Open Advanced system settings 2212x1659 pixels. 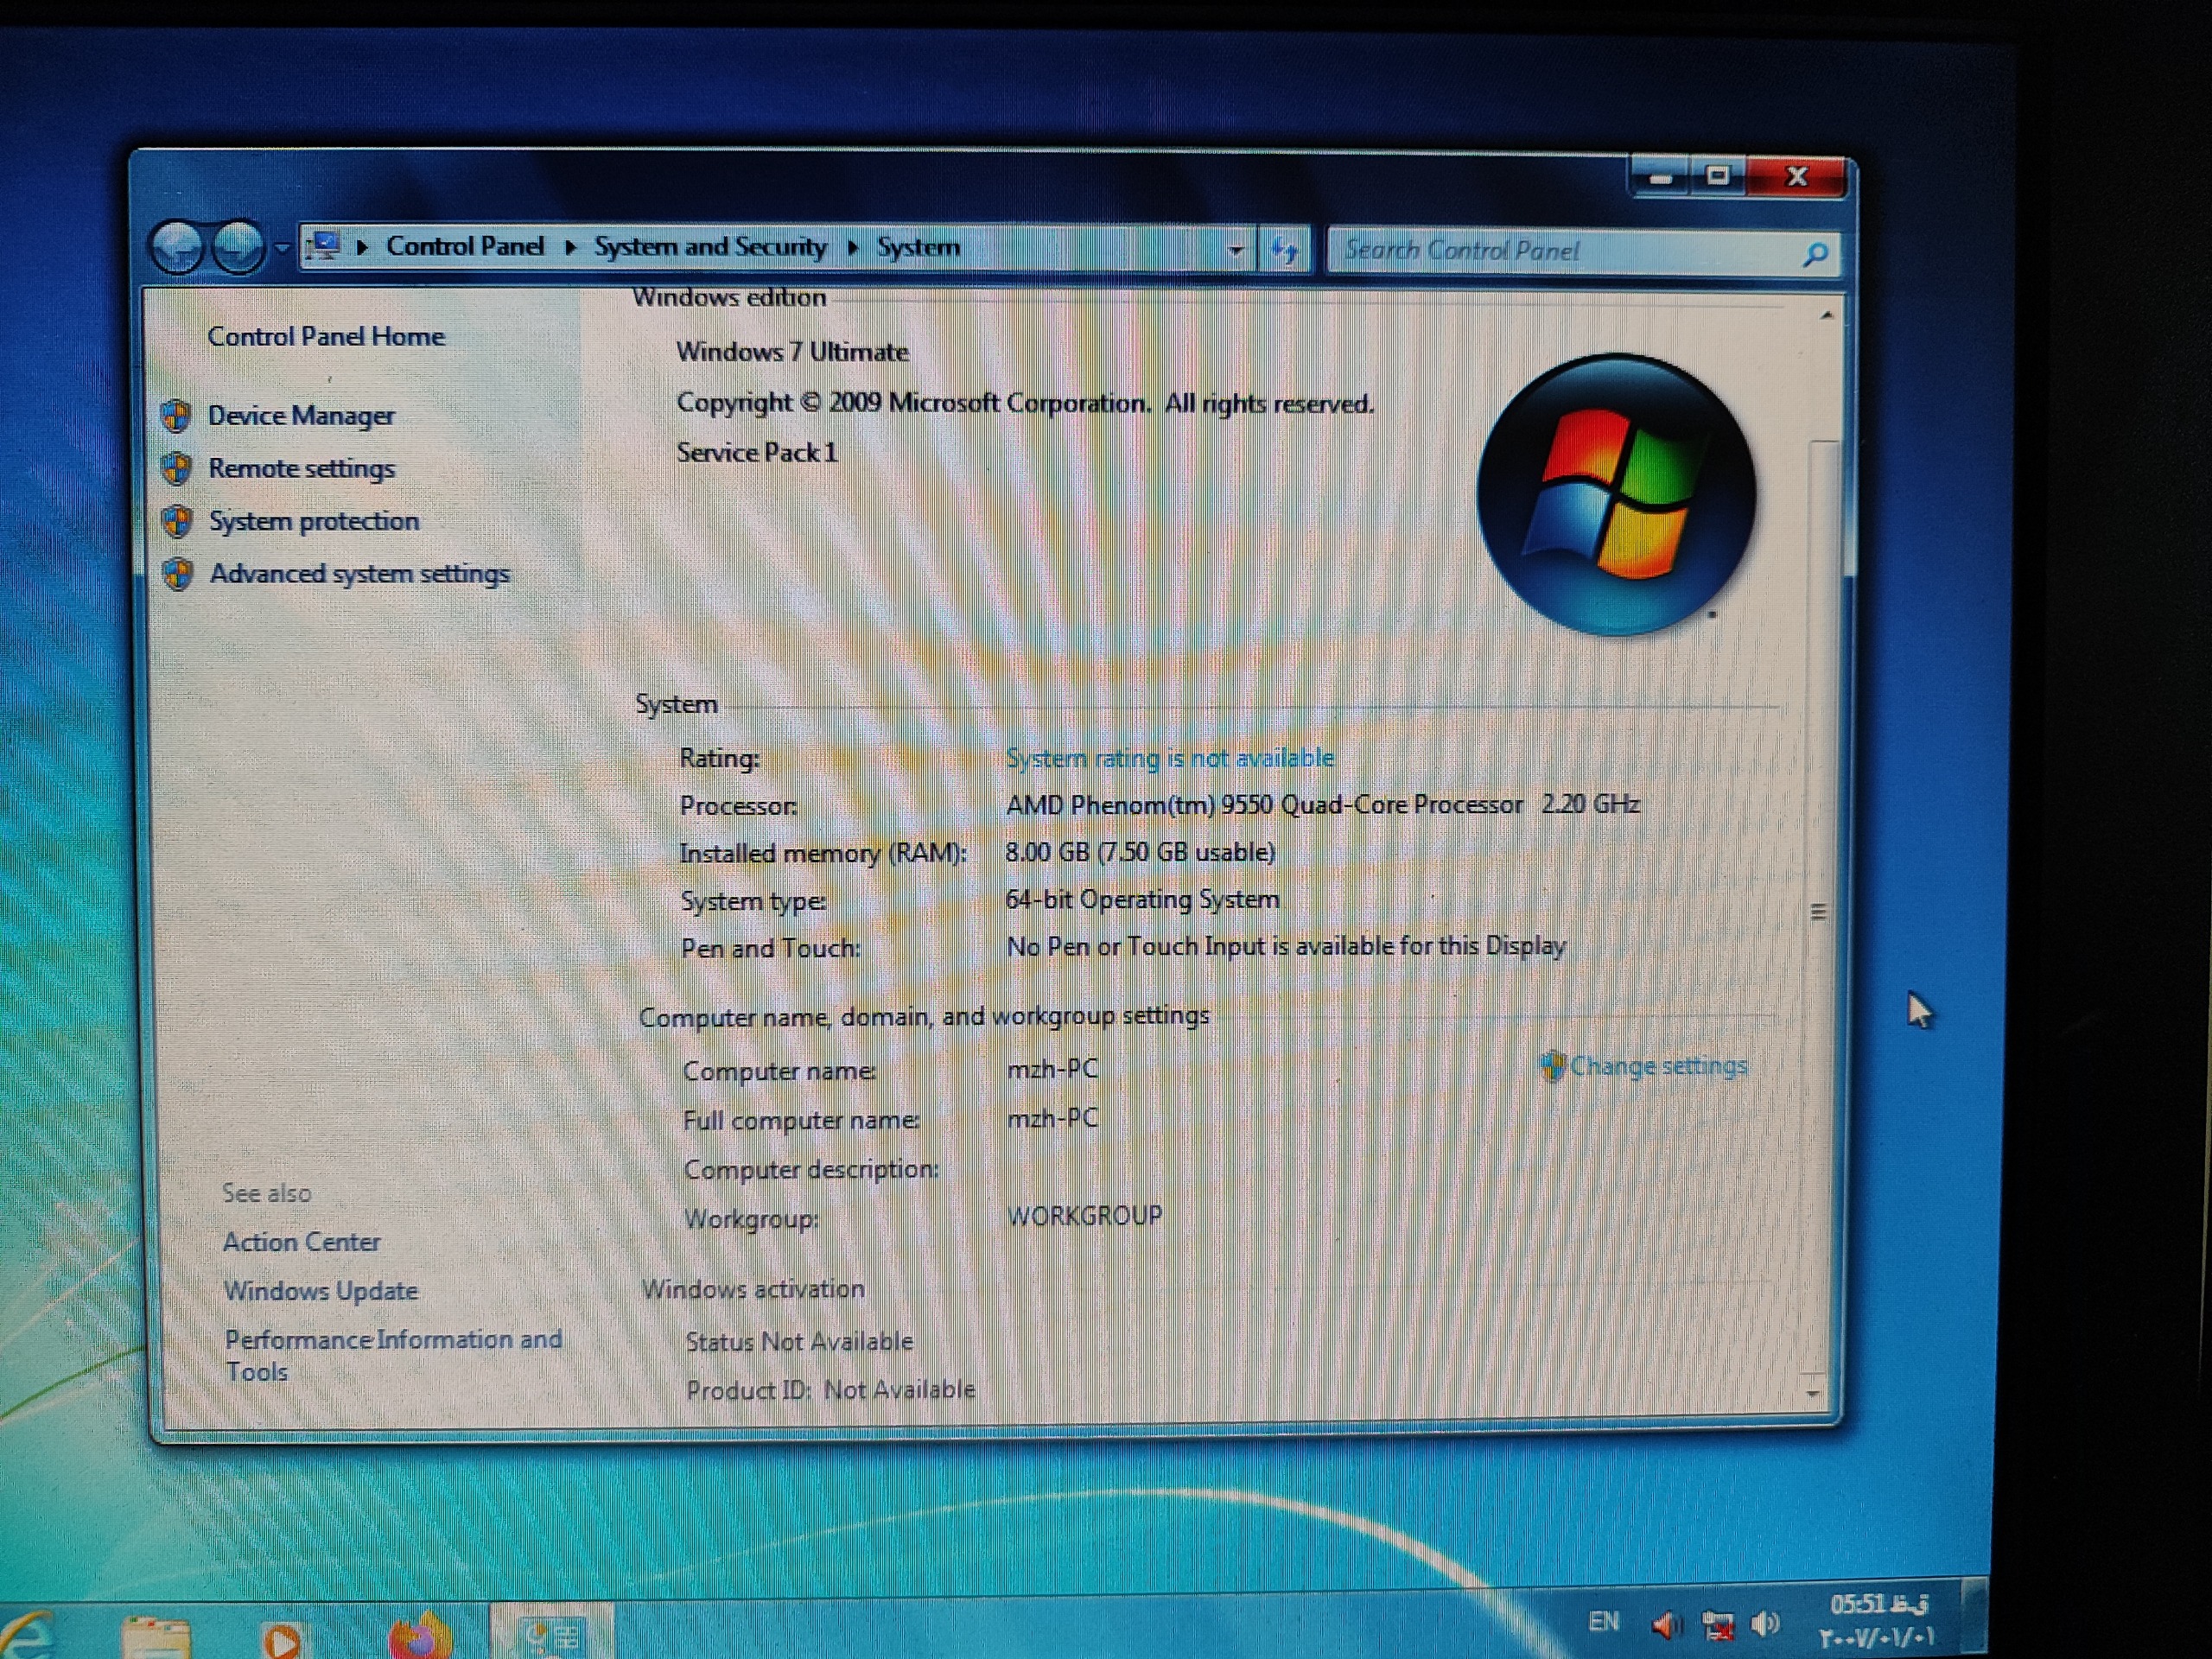[360, 574]
